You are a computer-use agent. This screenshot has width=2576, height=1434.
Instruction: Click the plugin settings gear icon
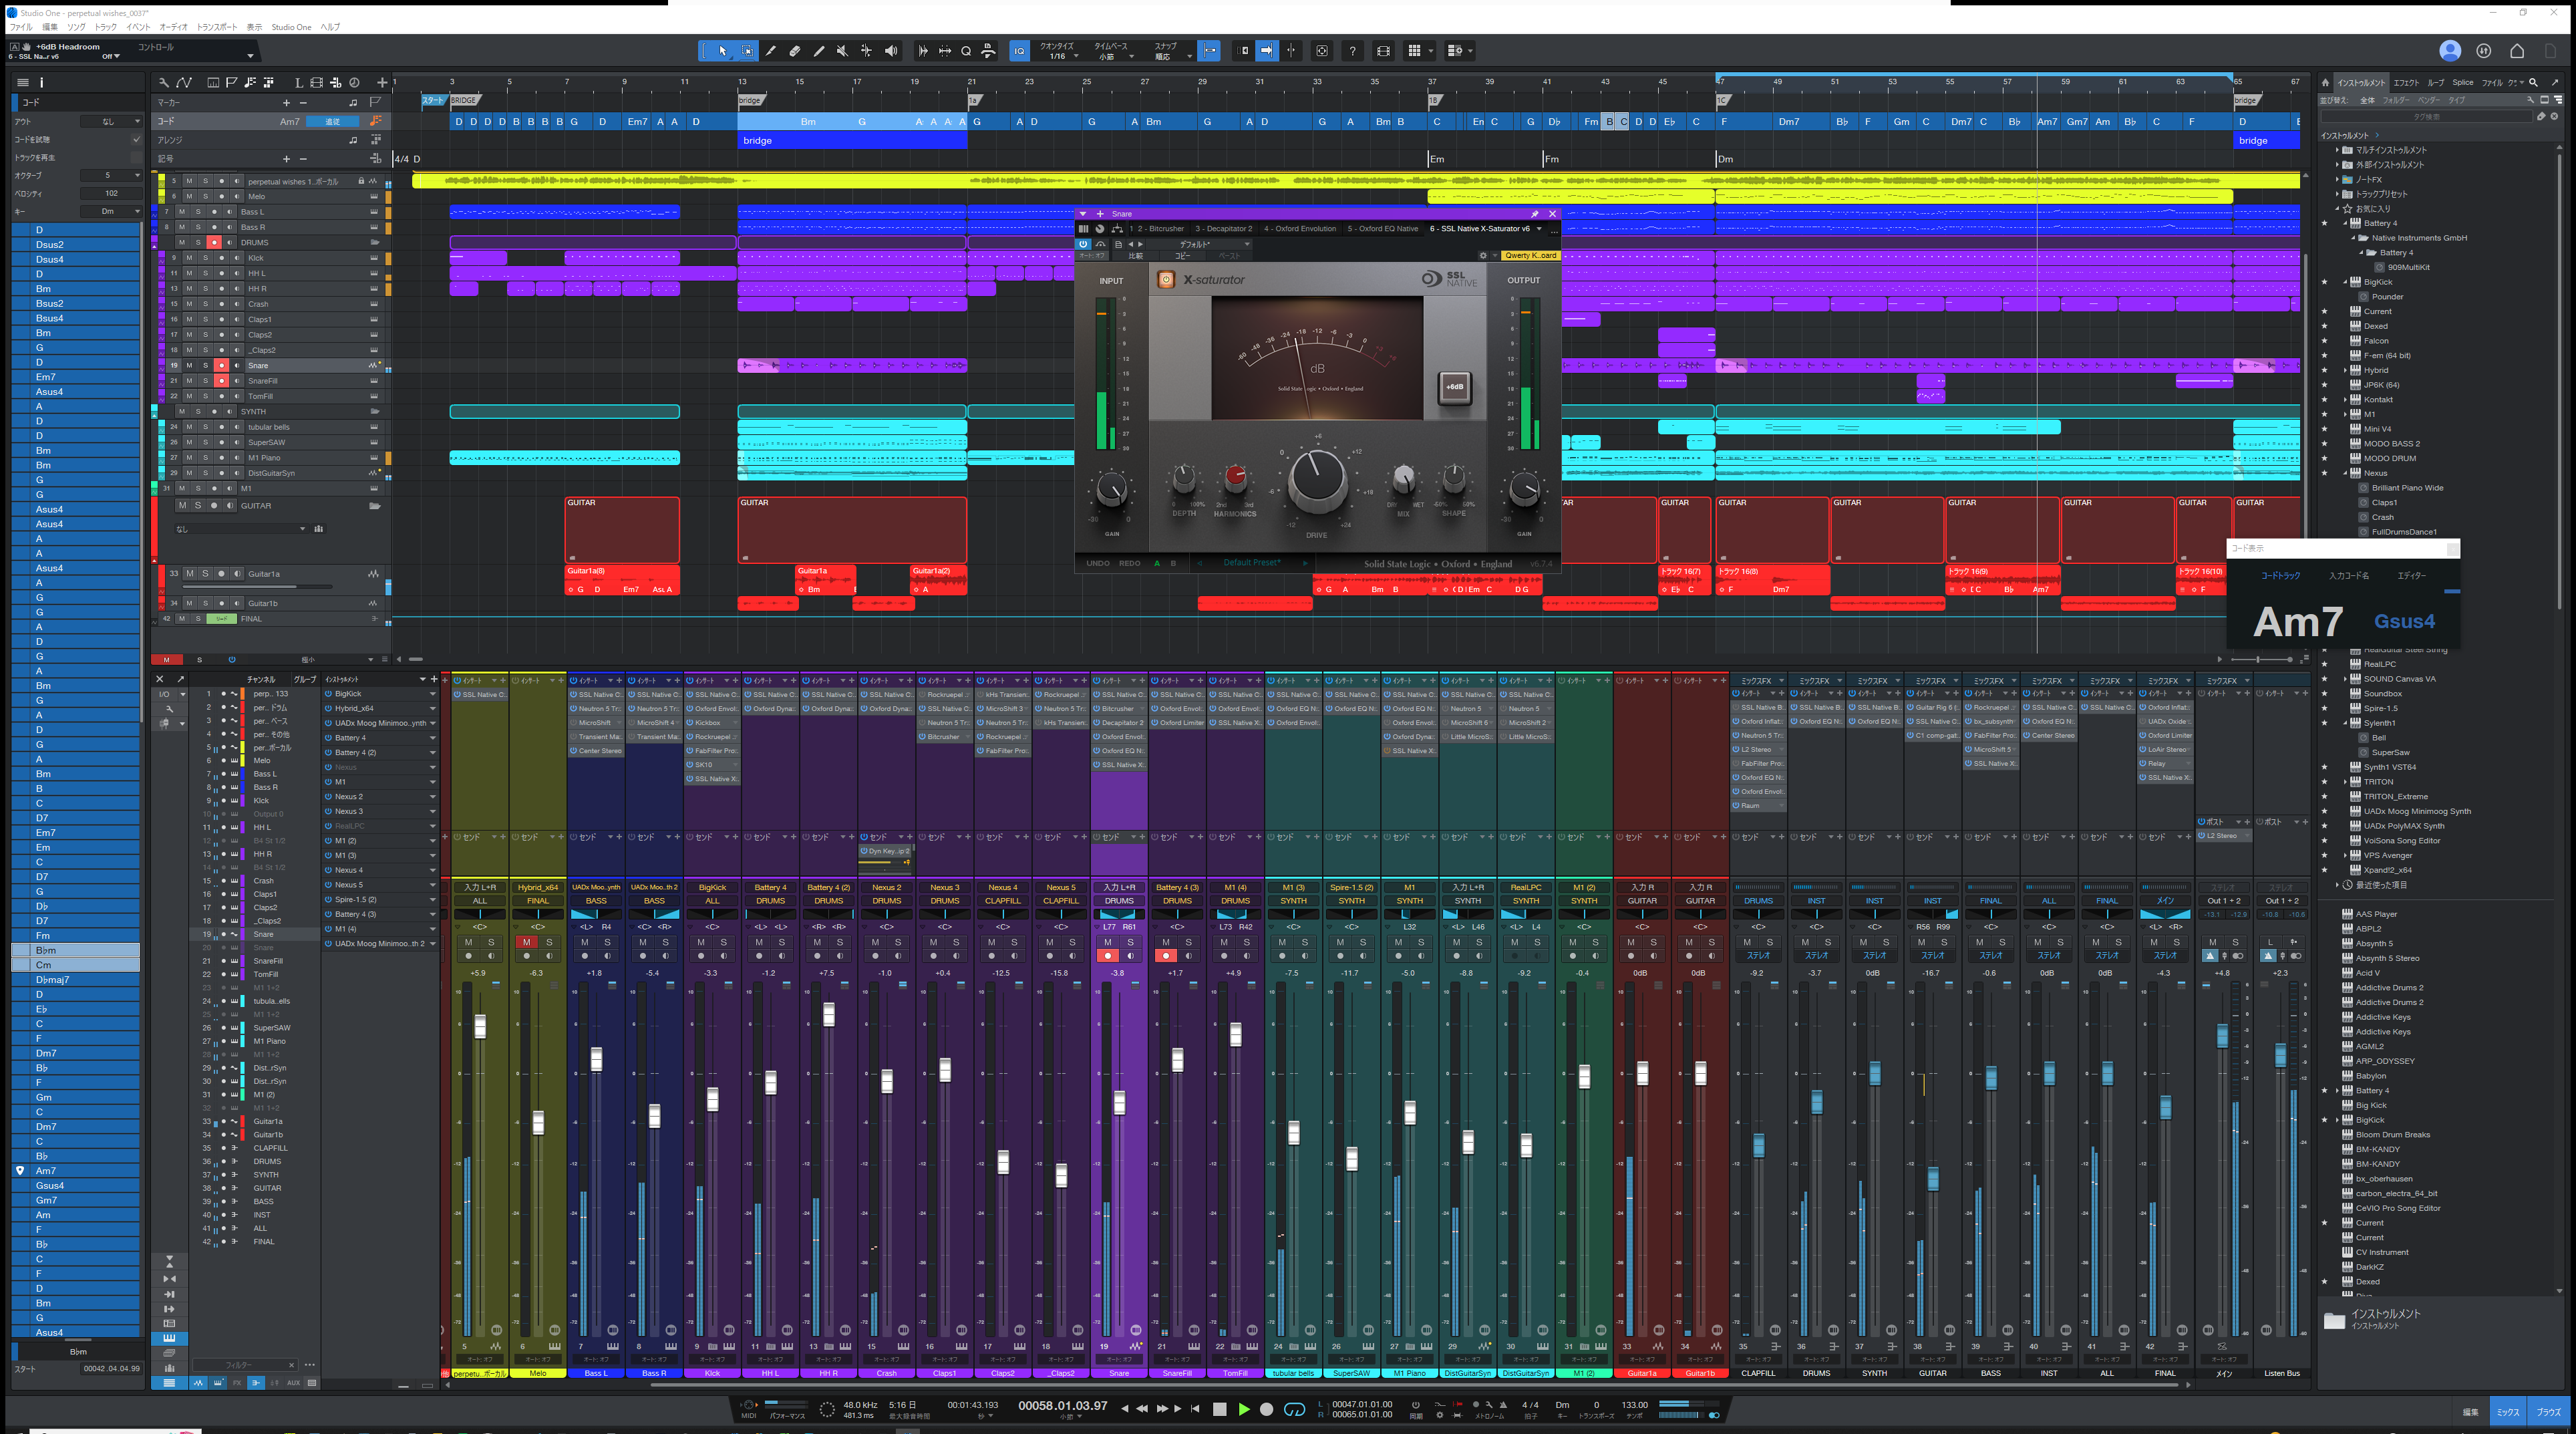1483,256
